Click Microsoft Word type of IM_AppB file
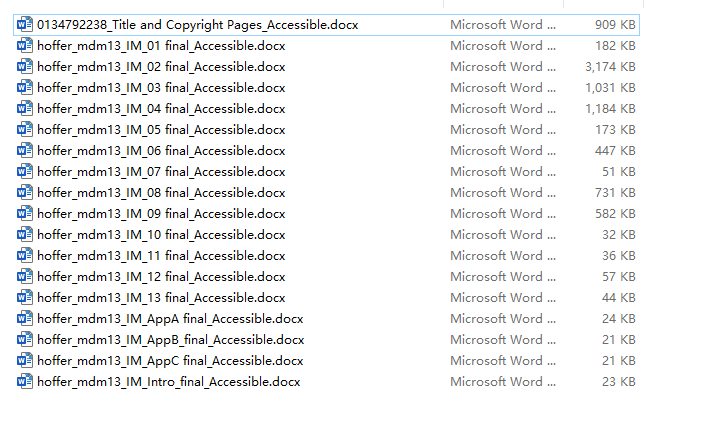The image size is (717, 422). [x=503, y=340]
